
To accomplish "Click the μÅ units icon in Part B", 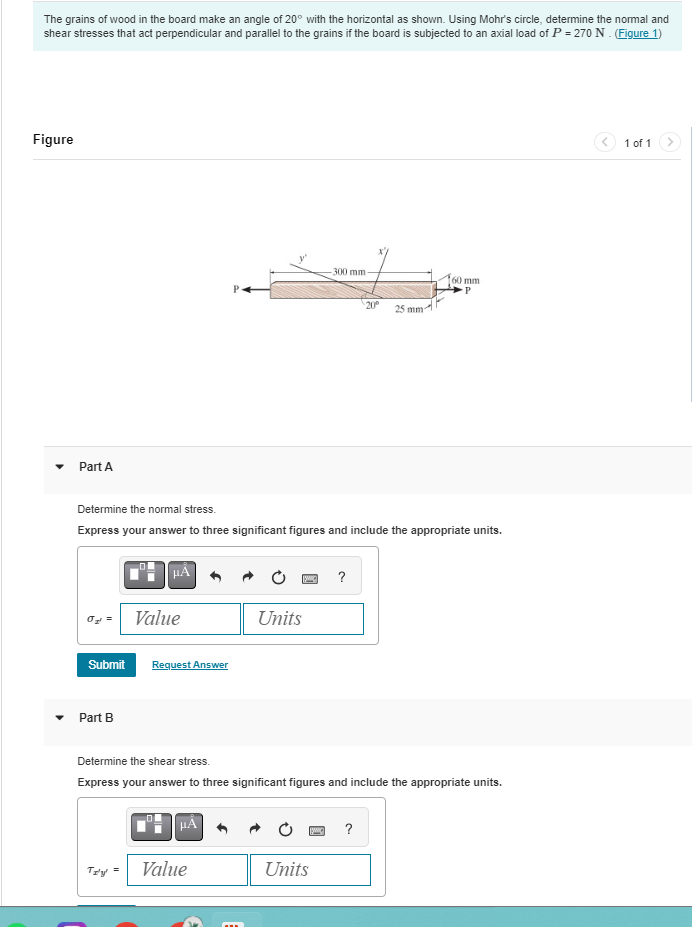I will point(188,827).
